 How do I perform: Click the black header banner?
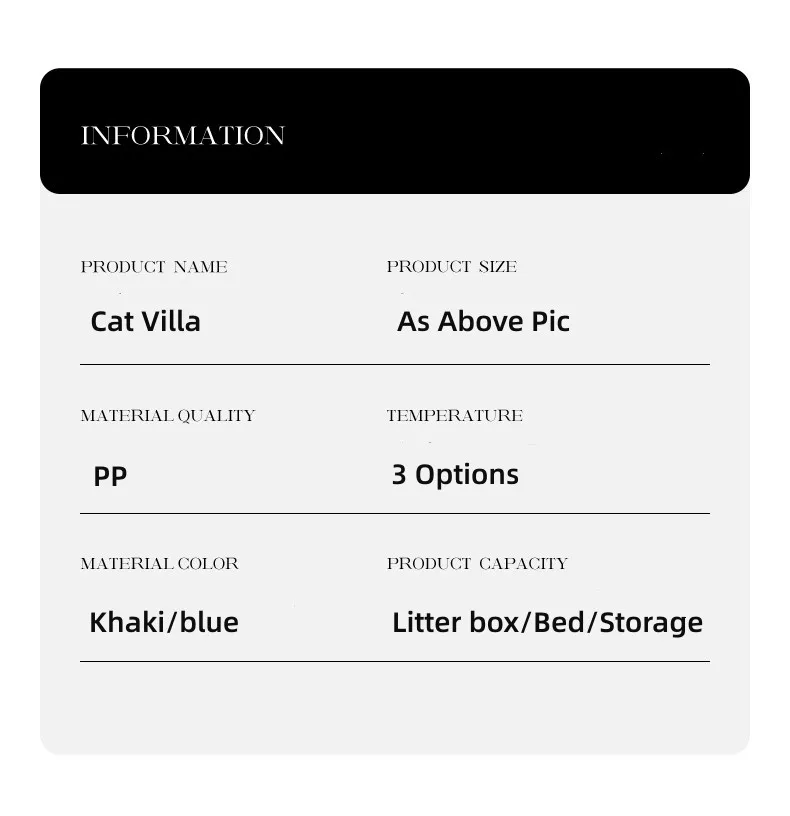click(394, 131)
